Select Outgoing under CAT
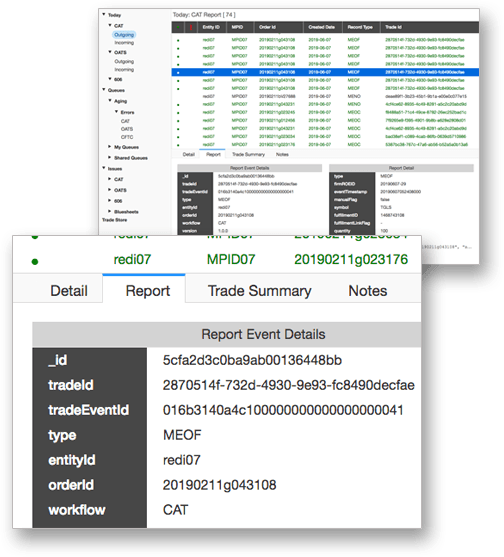This screenshot has width=504, height=557. pyautogui.click(x=124, y=35)
